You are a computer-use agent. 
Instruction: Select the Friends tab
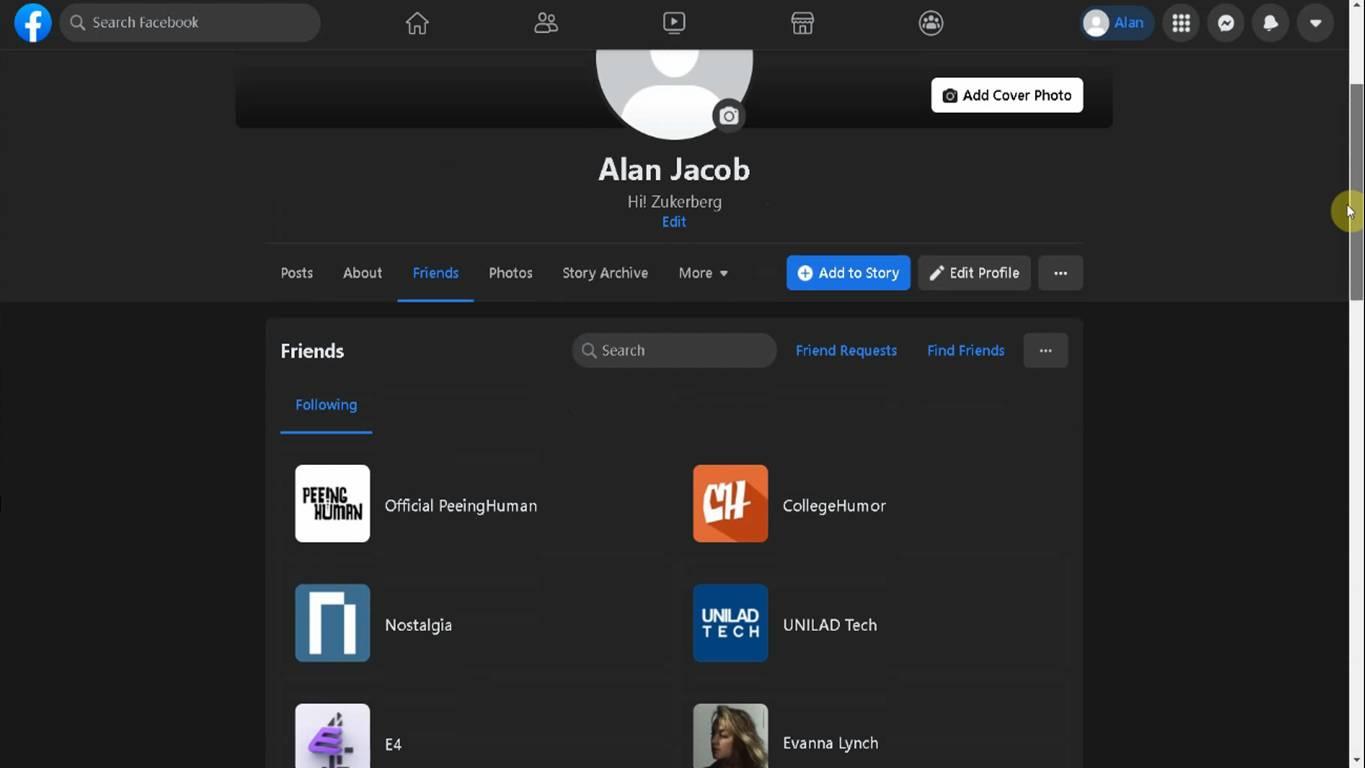(x=436, y=273)
